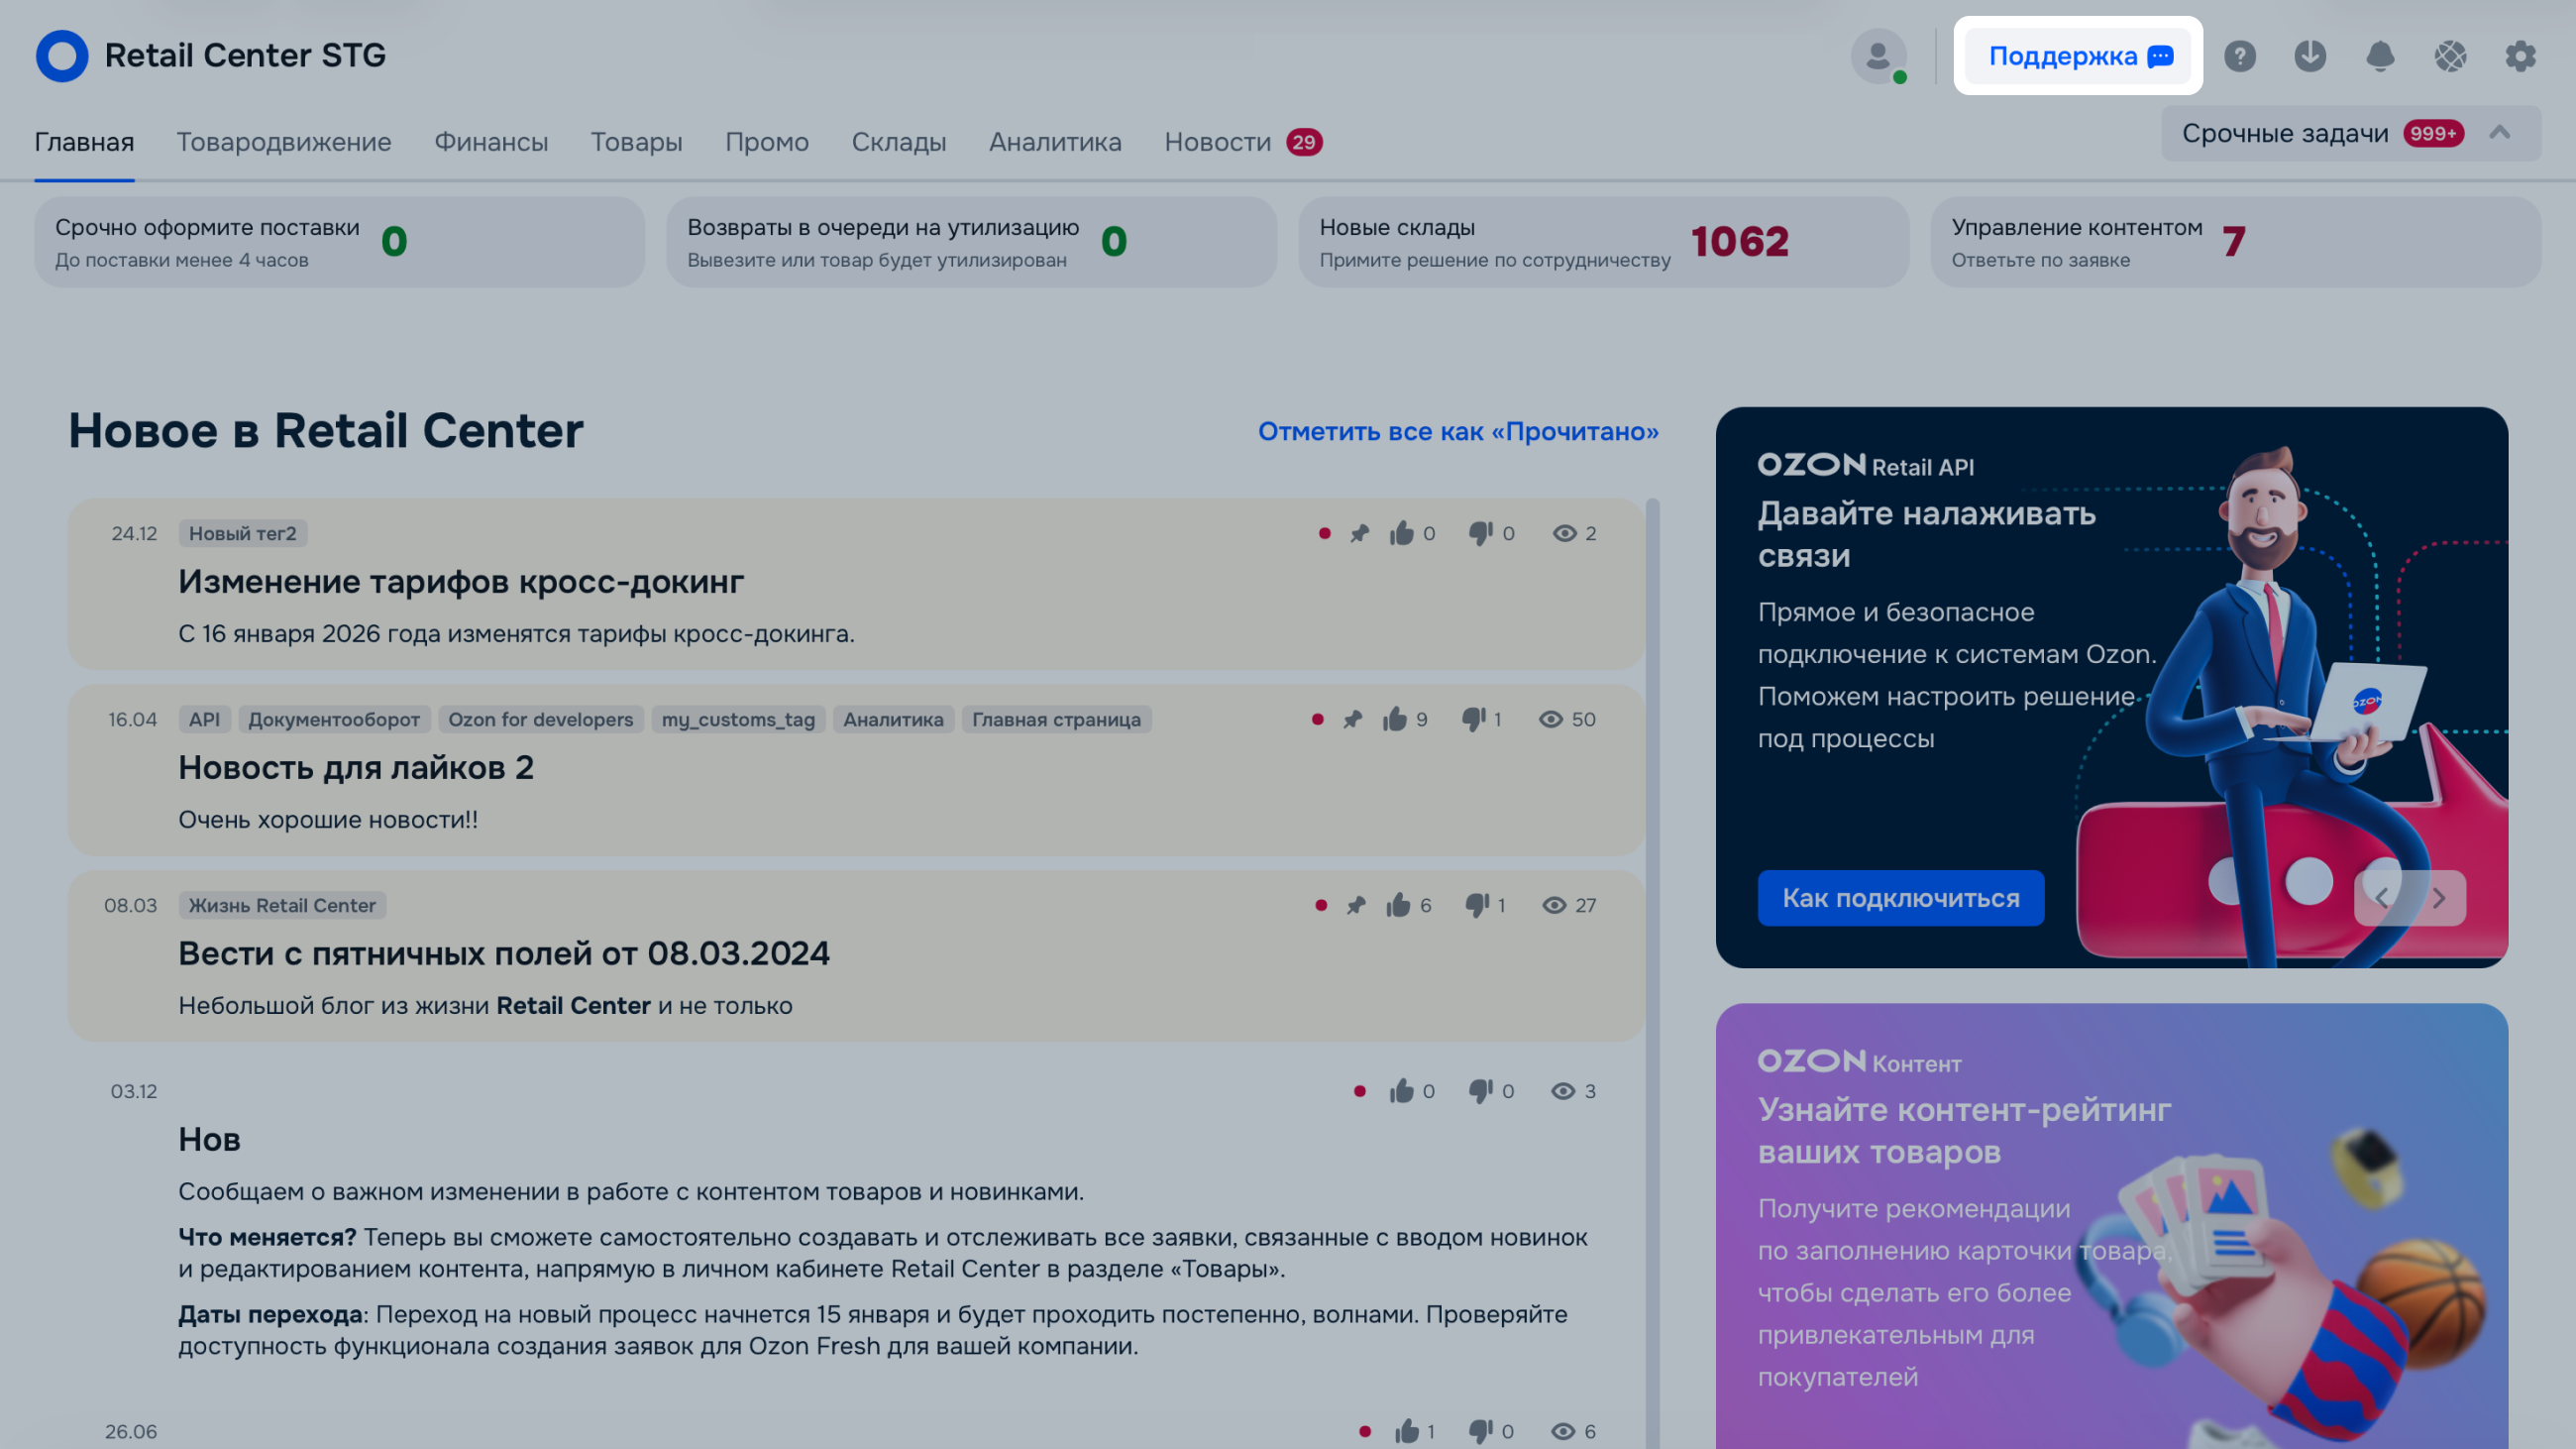Like the news Изменение тарифов кросс-докинг
This screenshot has height=1449, width=2576.
[x=1401, y=533]
